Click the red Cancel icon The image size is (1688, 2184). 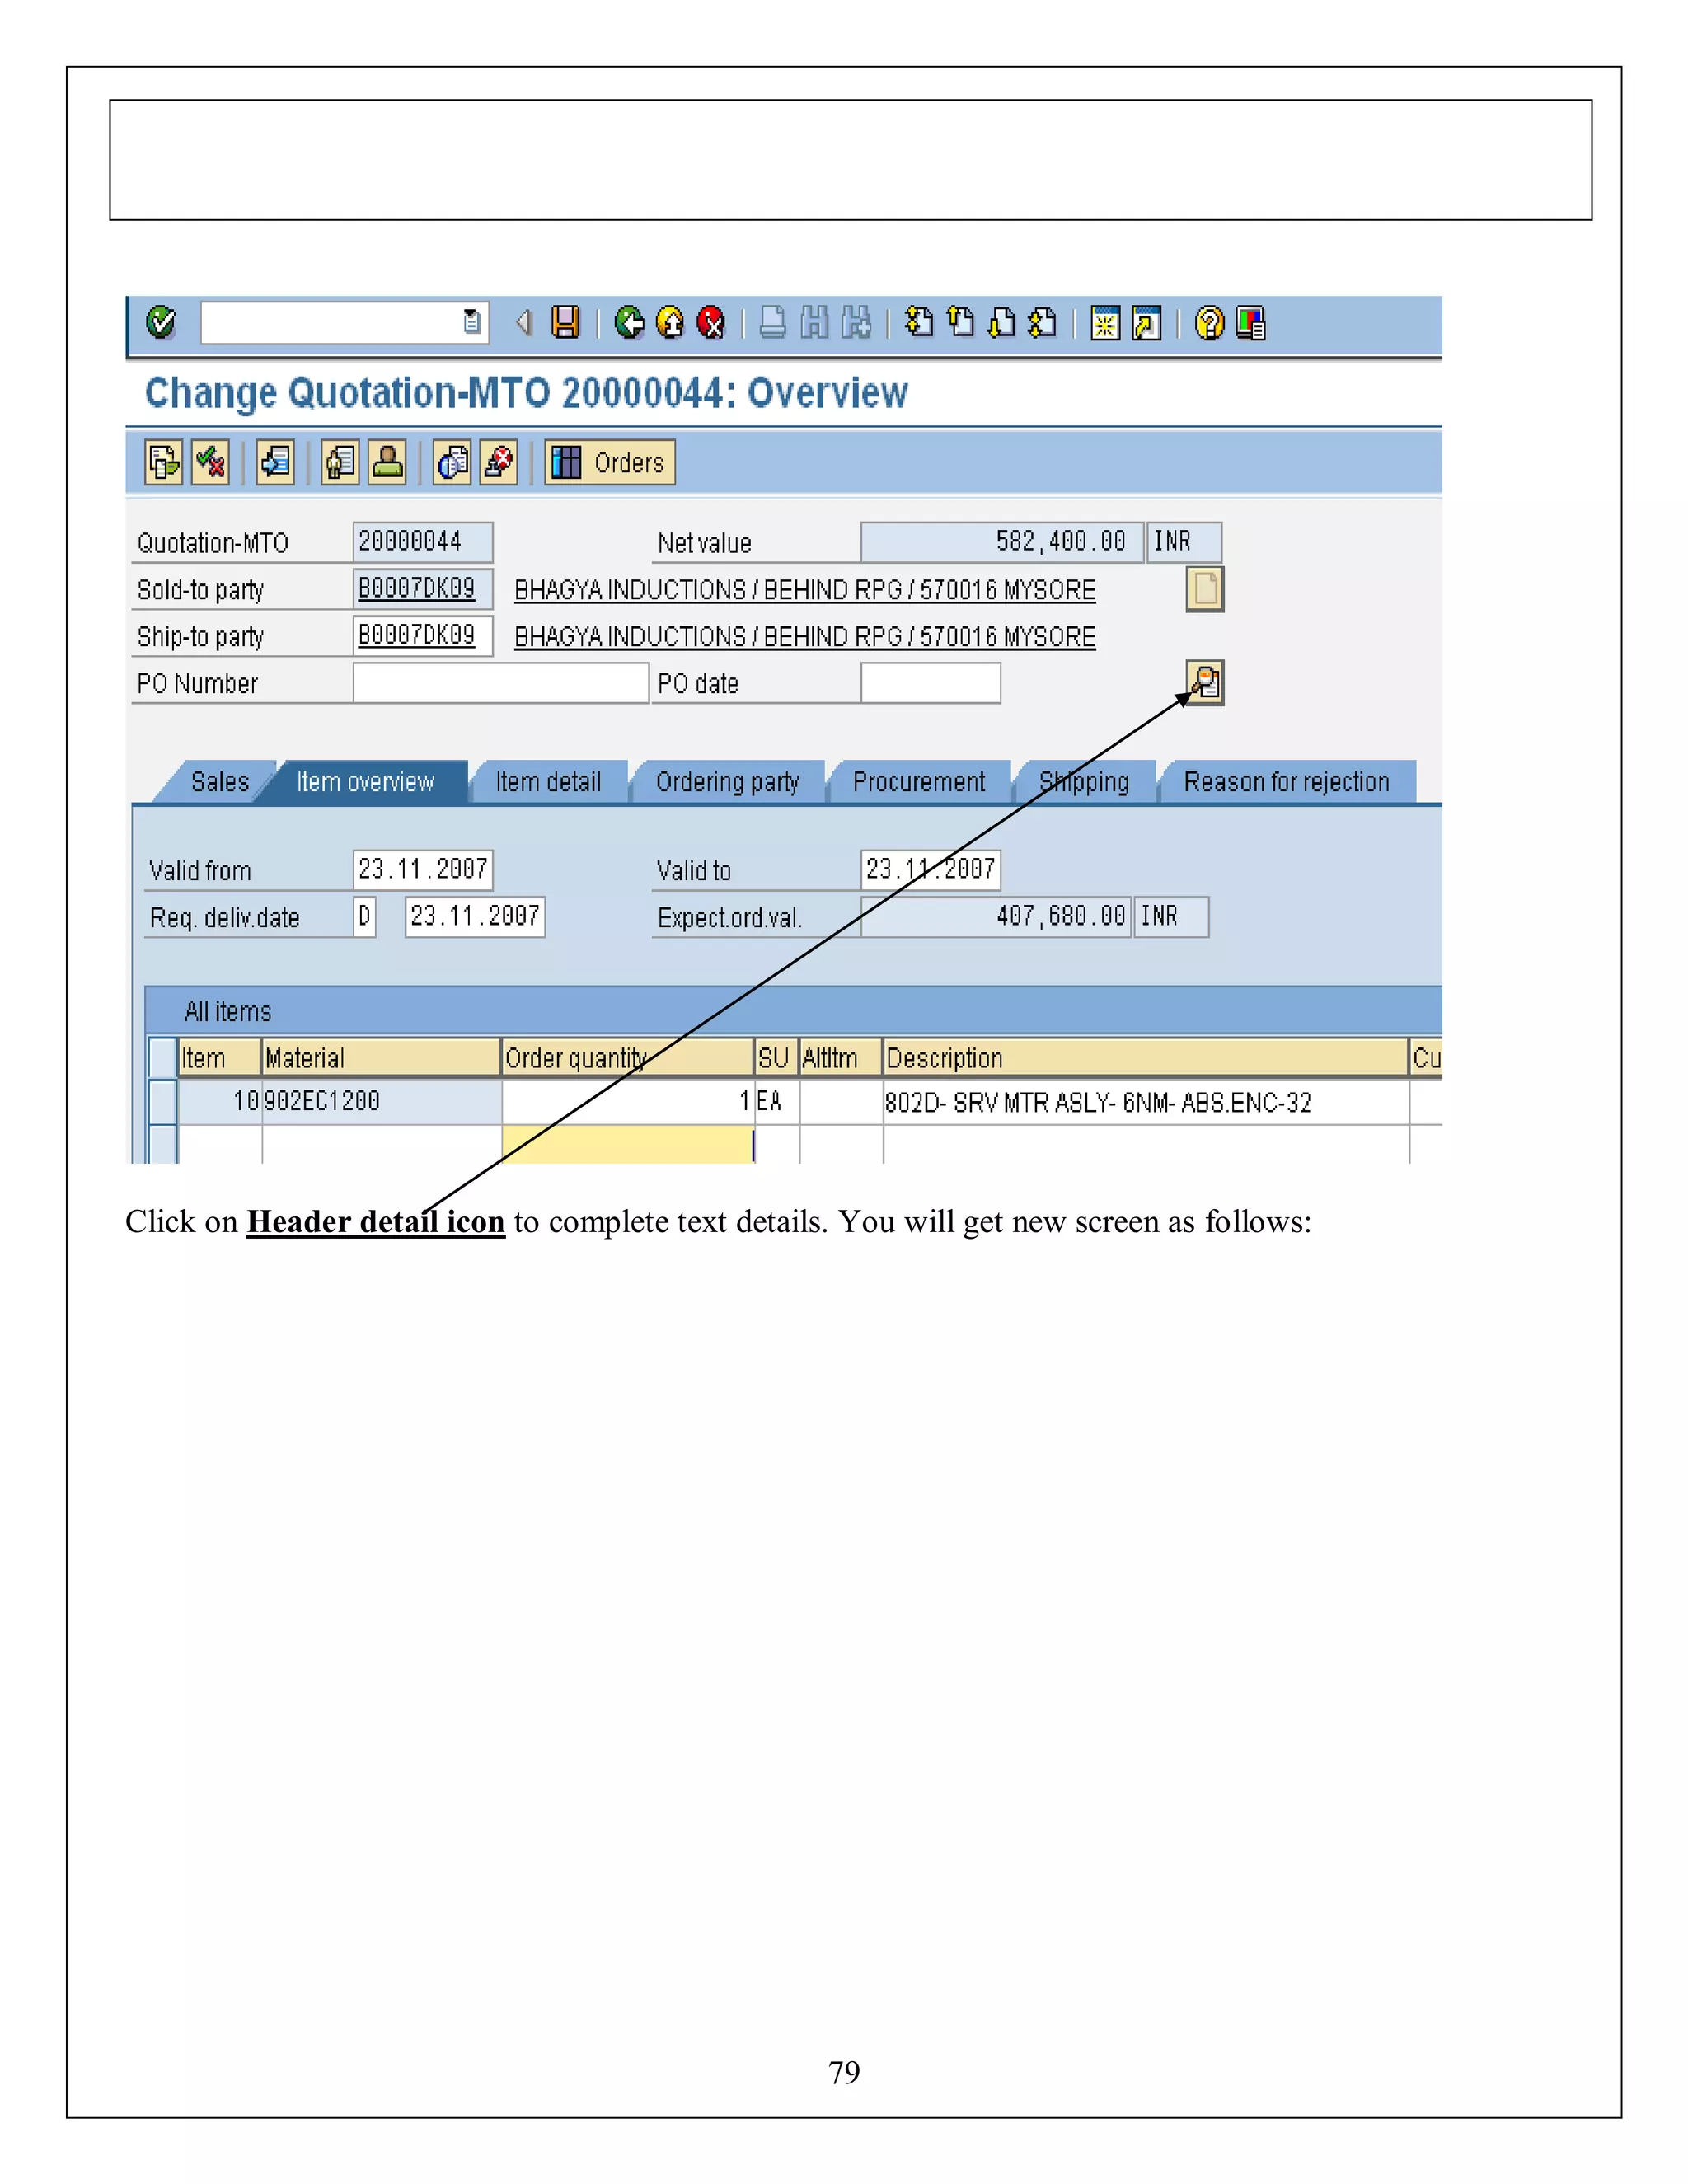click(x=711, y=322)
